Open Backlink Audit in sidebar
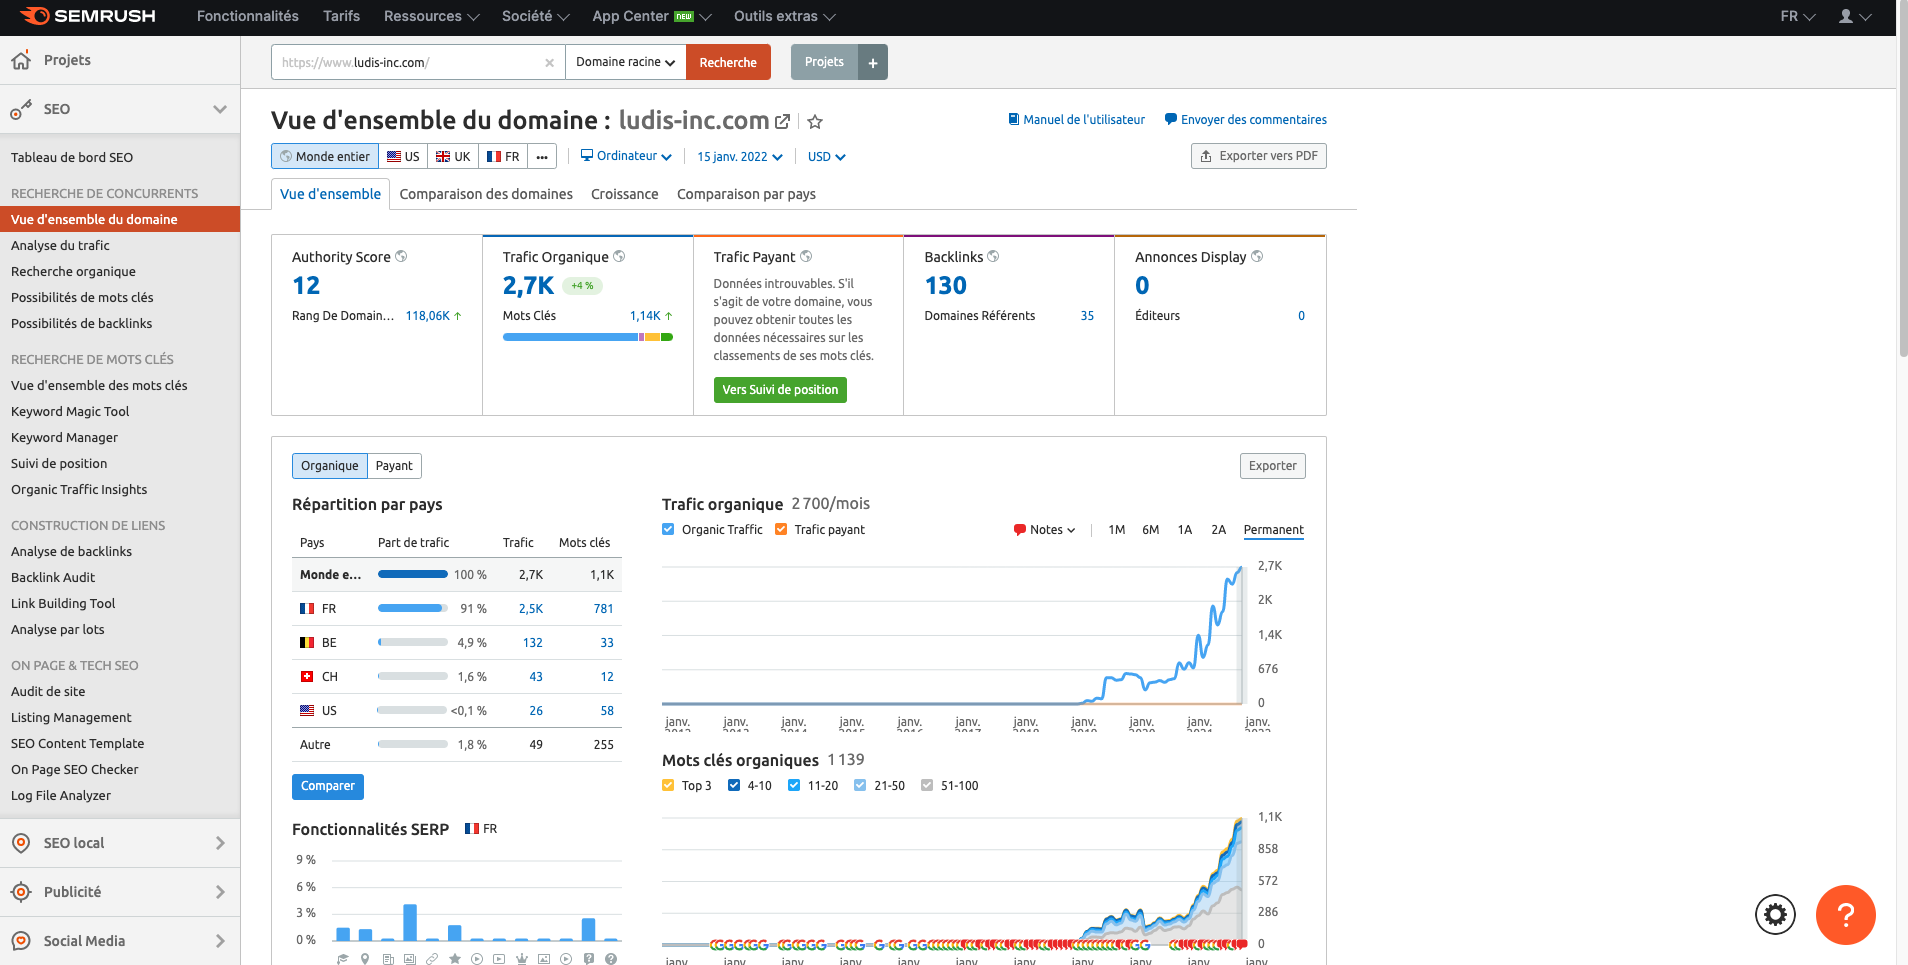The image size is (1908, 965). point(53,578)
